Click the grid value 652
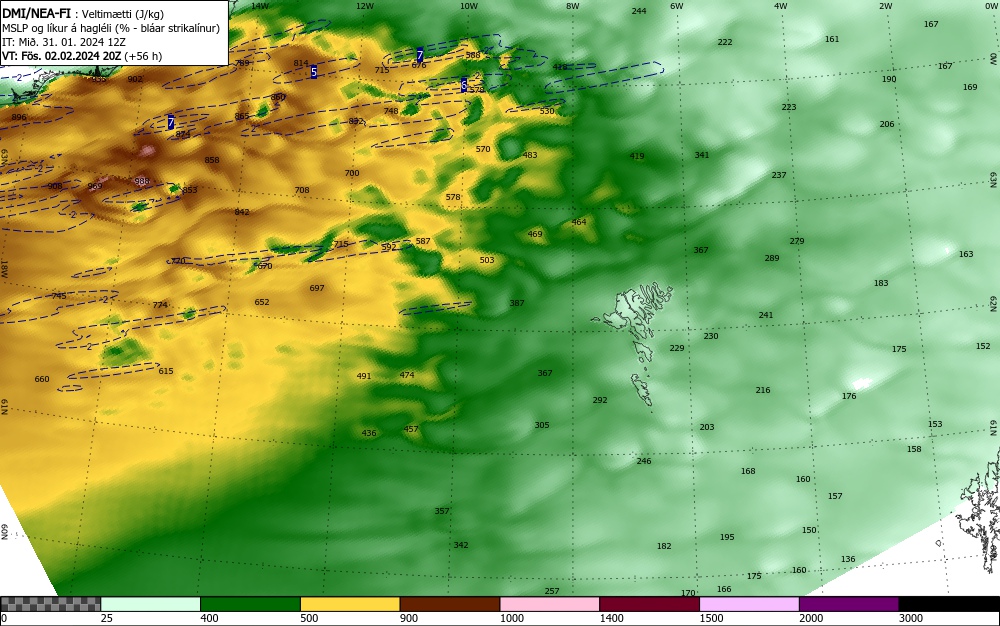The width and height of the screenshot is (1000, 626). (262, 302)
